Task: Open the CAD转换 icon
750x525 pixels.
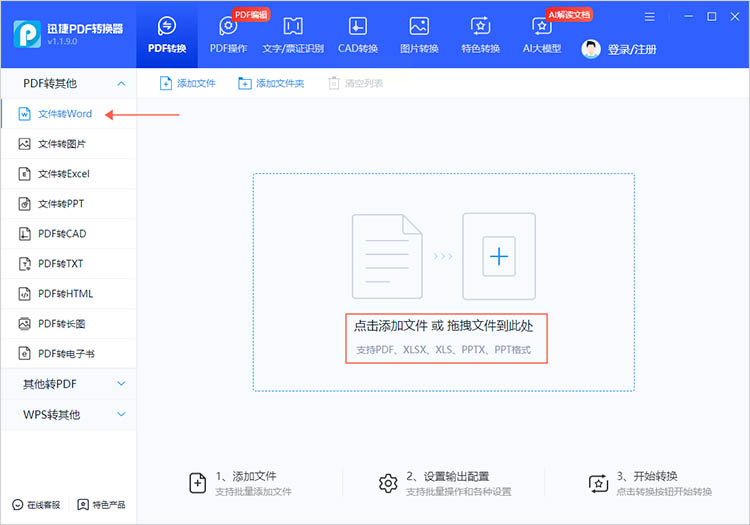Action: point(358,26)
